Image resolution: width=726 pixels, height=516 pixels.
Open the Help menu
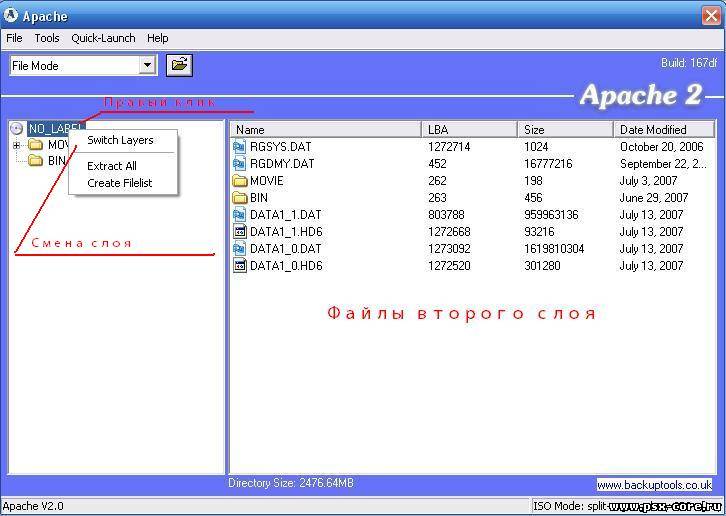[x=157, y=38]
